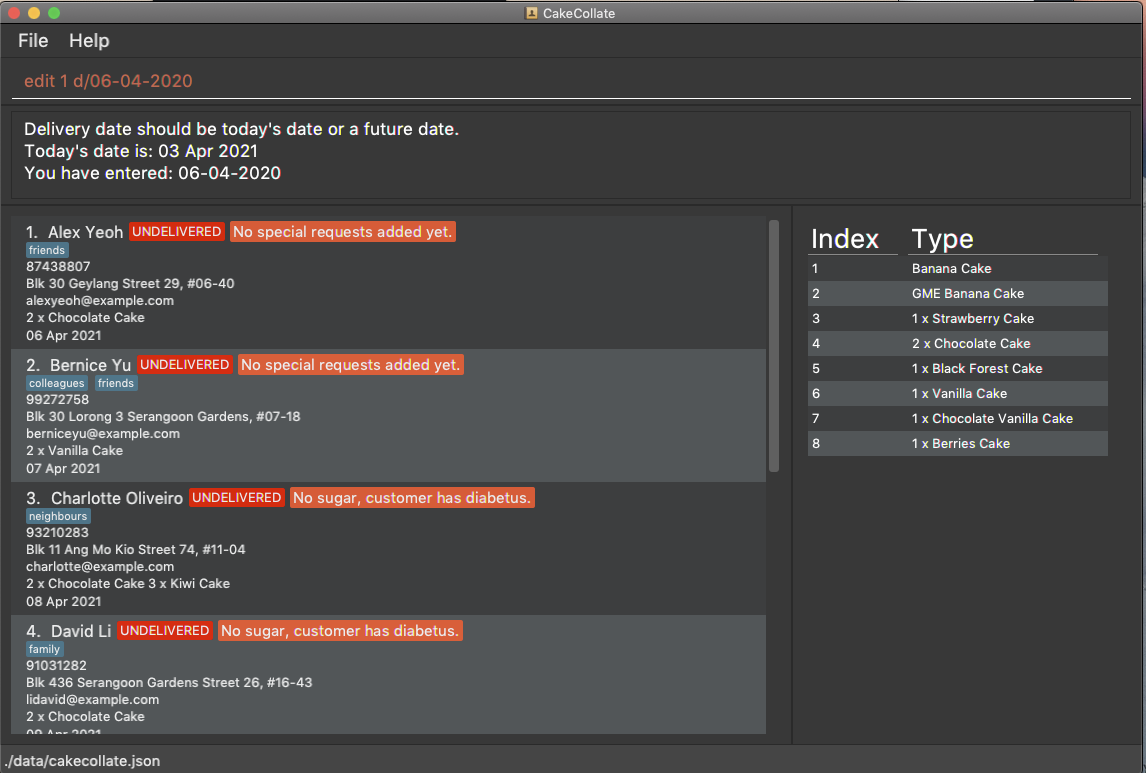Viewport: 1146px width, 773px height.
Task: Click the colleagues tag under Bernice Yu
Action: click(57, 383)
